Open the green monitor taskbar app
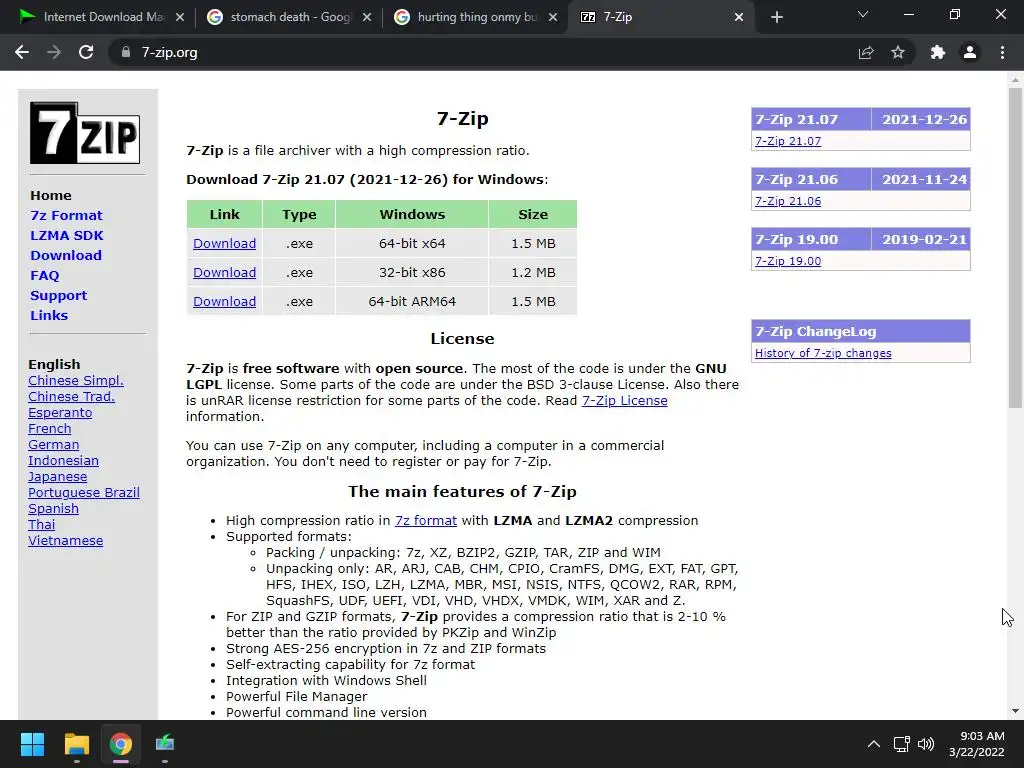Image resolution: width=1024 pixels, height=768 pixels. click(165, 744)
